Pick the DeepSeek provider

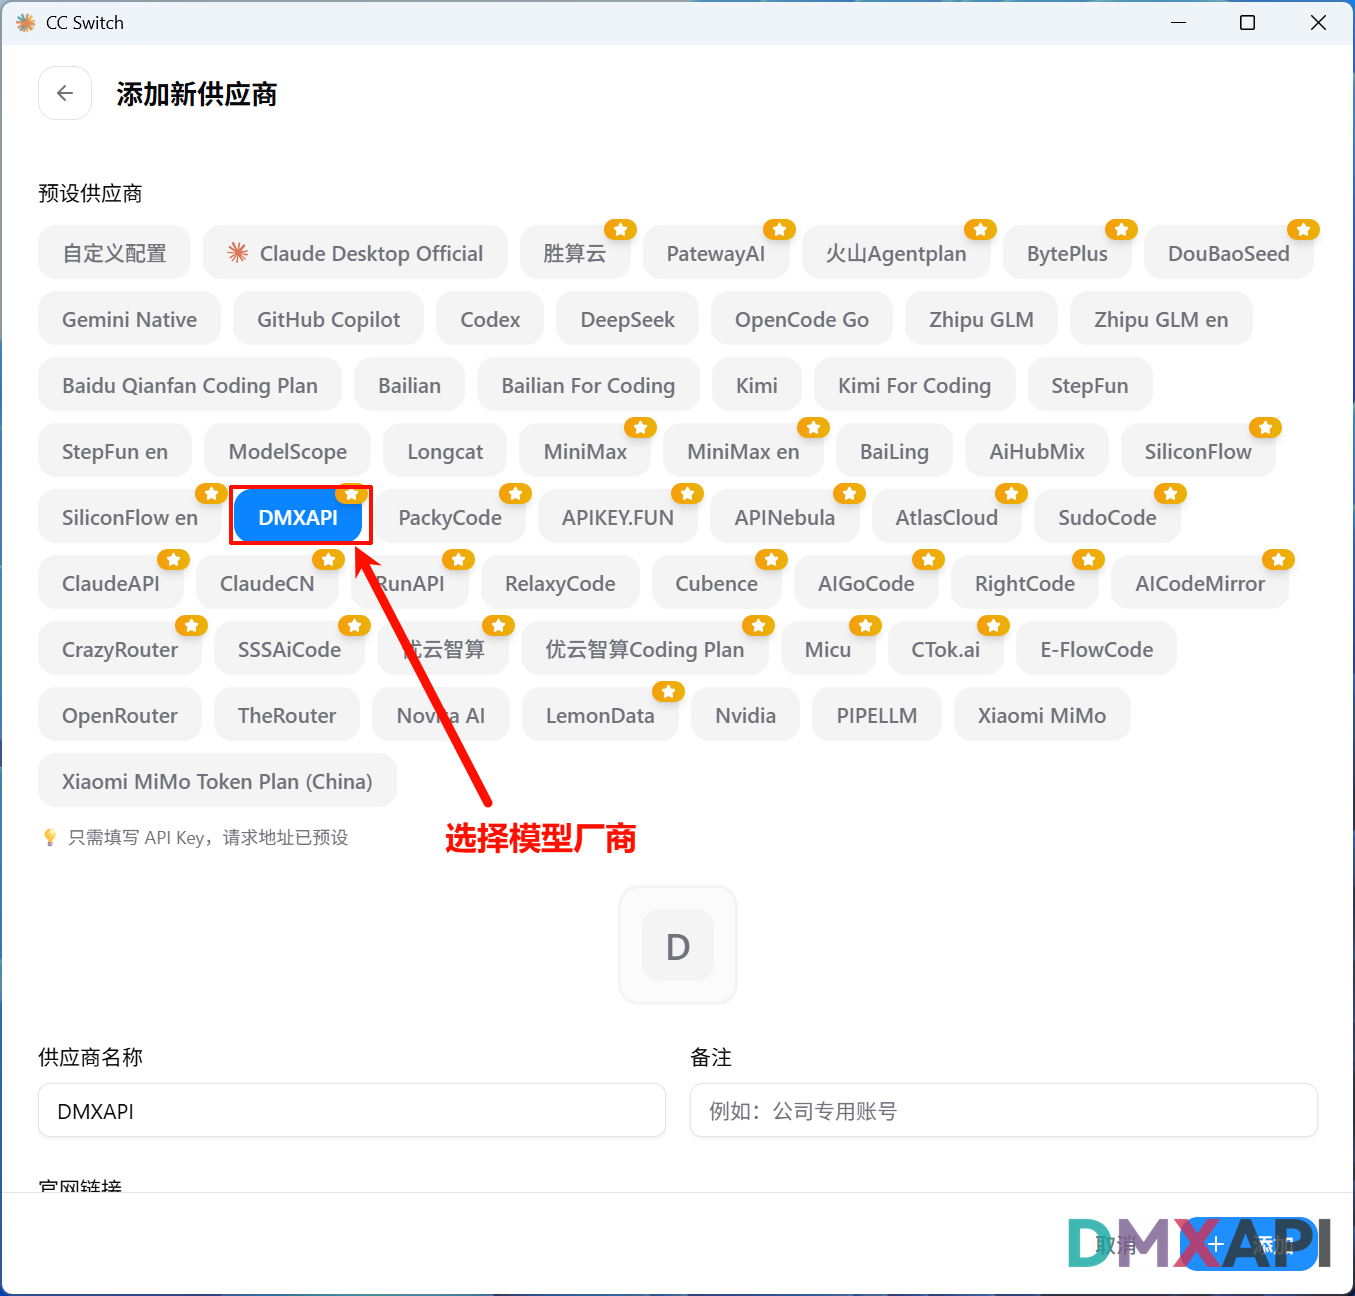tap(628, 319)
